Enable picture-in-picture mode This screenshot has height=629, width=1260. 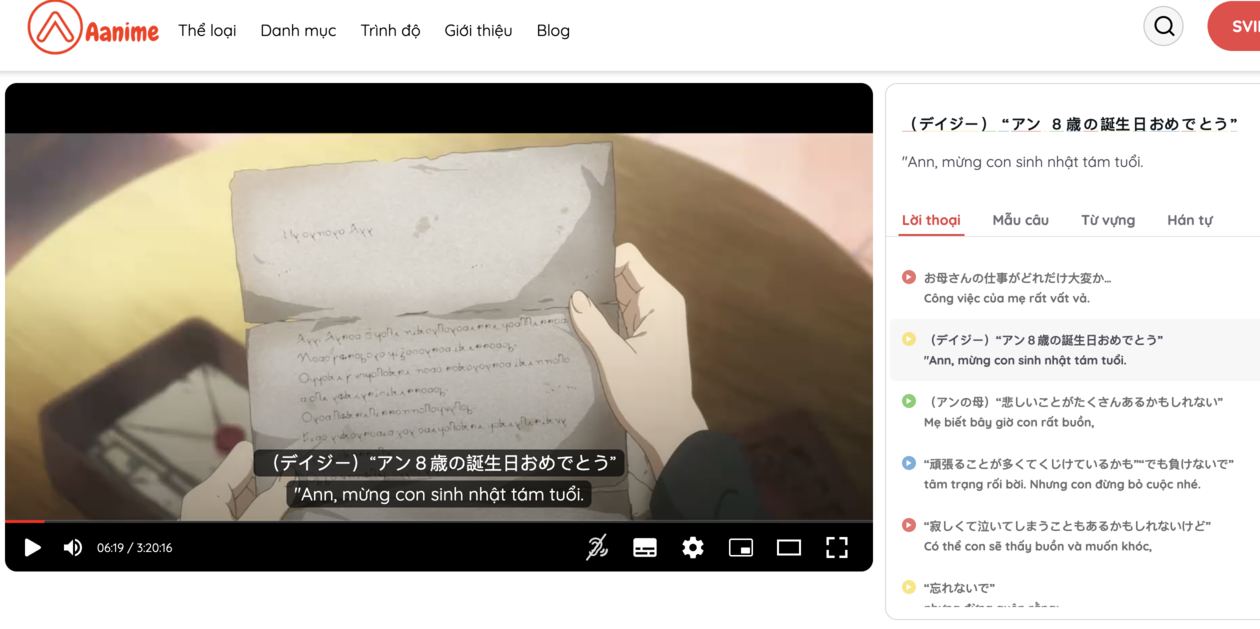coord(741,547)
